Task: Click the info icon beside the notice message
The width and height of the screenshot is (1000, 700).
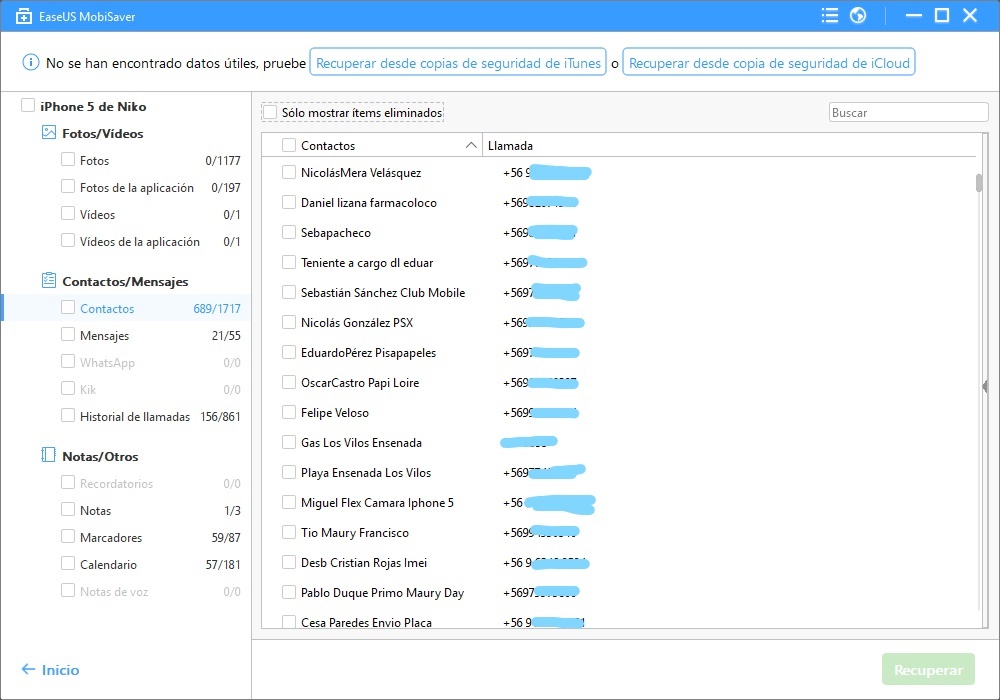Action: 31,63
